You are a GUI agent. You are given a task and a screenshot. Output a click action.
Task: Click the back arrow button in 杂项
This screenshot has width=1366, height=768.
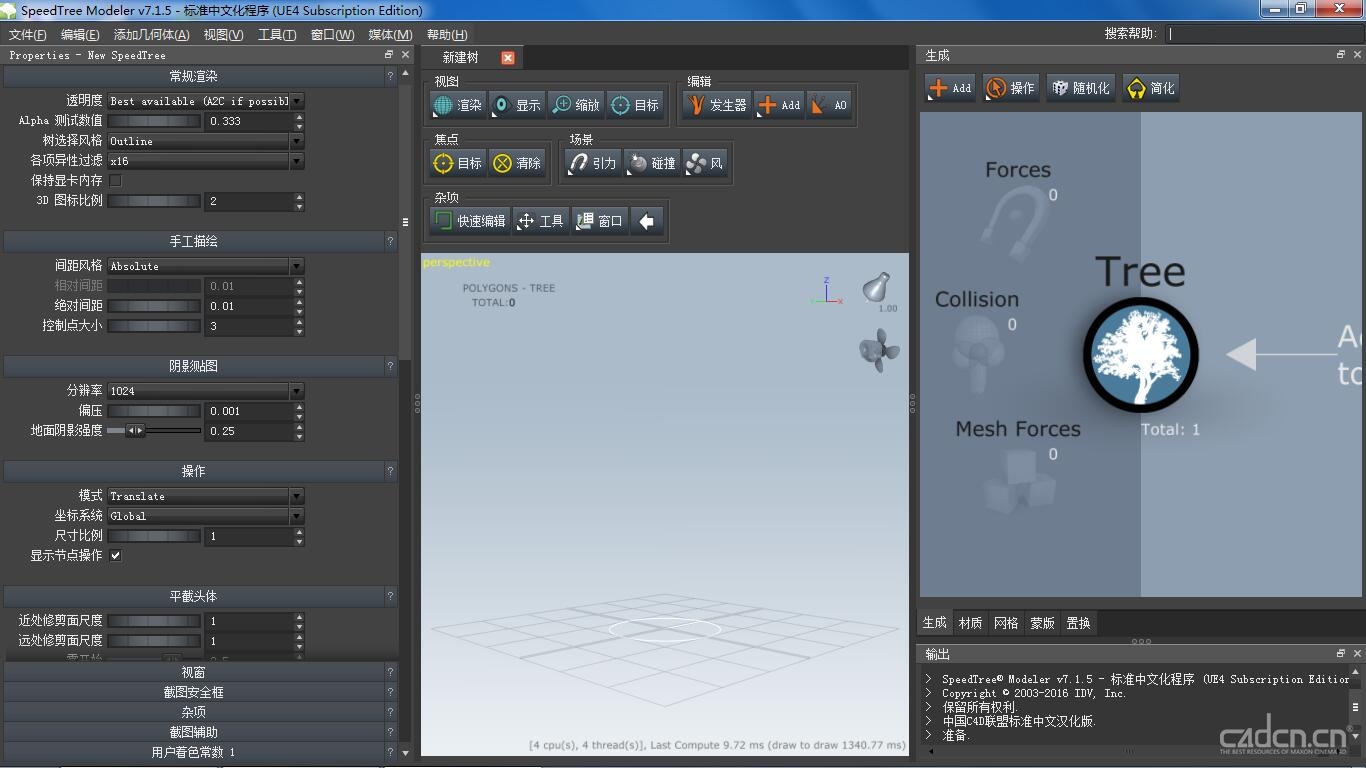647,221
